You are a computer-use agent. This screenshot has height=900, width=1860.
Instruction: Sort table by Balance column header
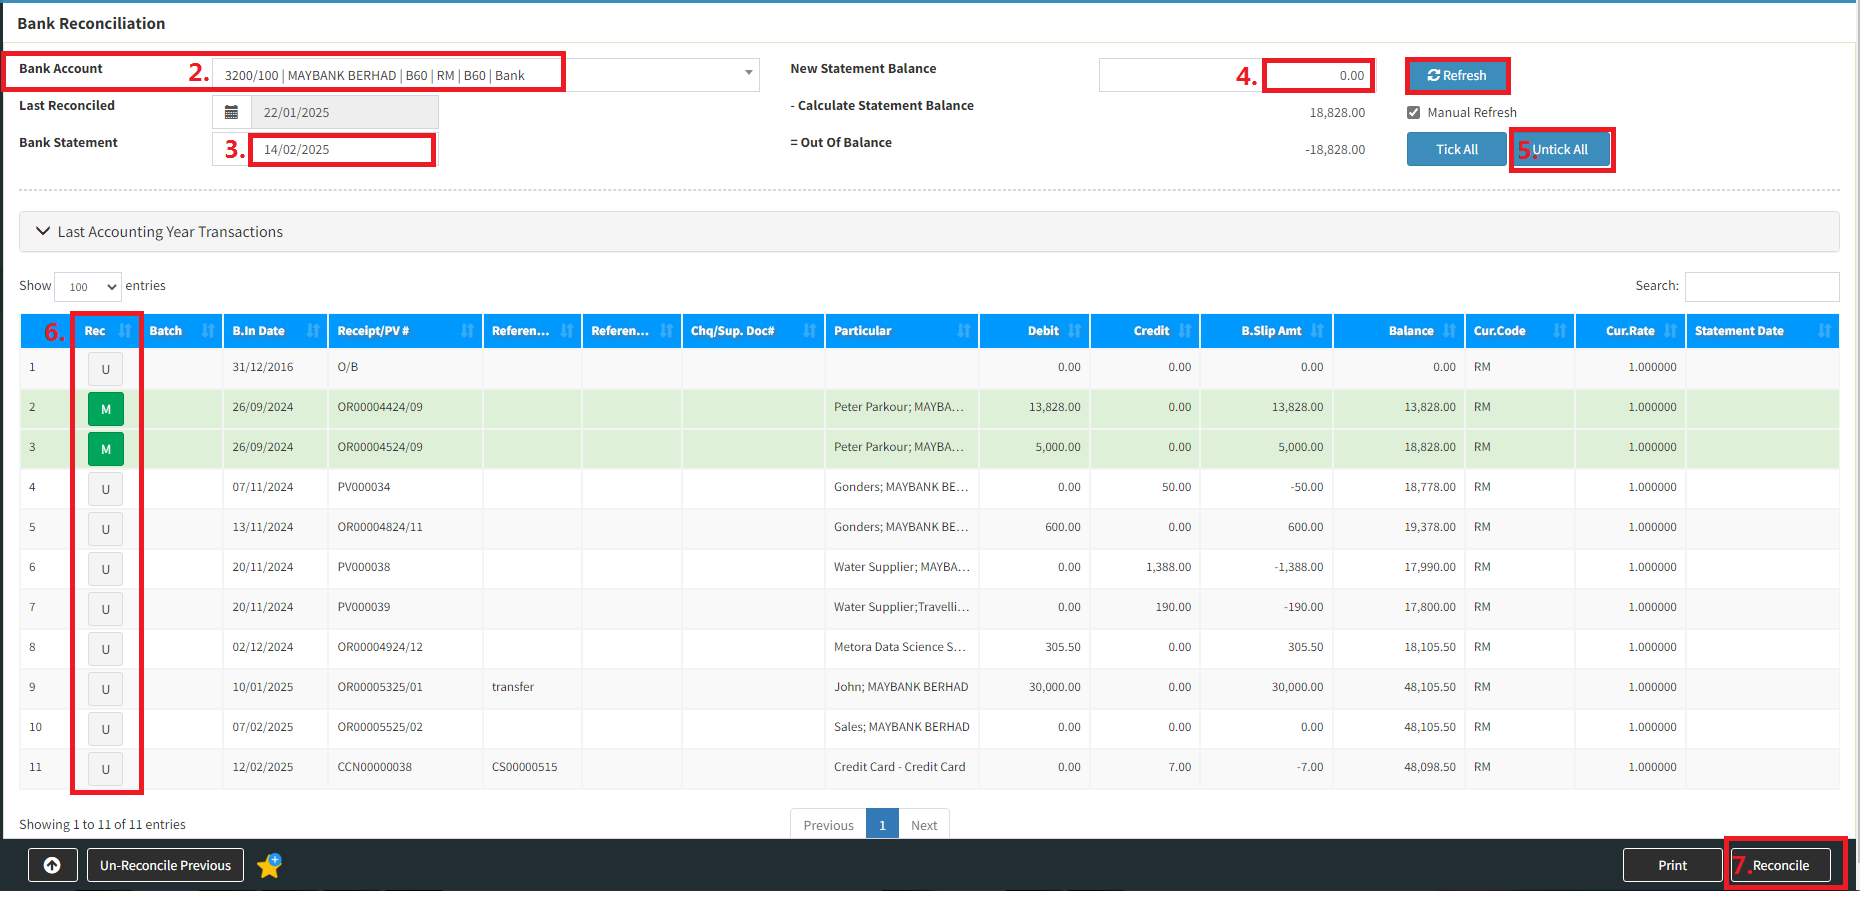[x=1410, y=331]
